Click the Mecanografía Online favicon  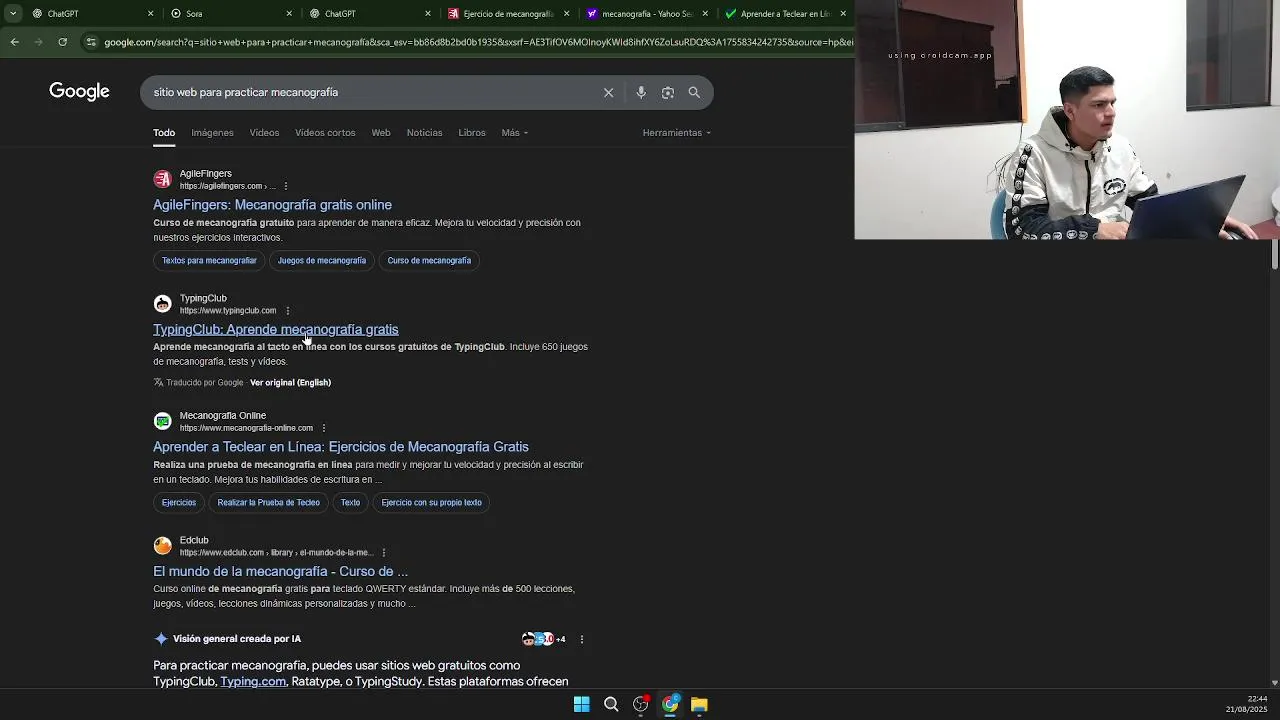pos(162,421)
